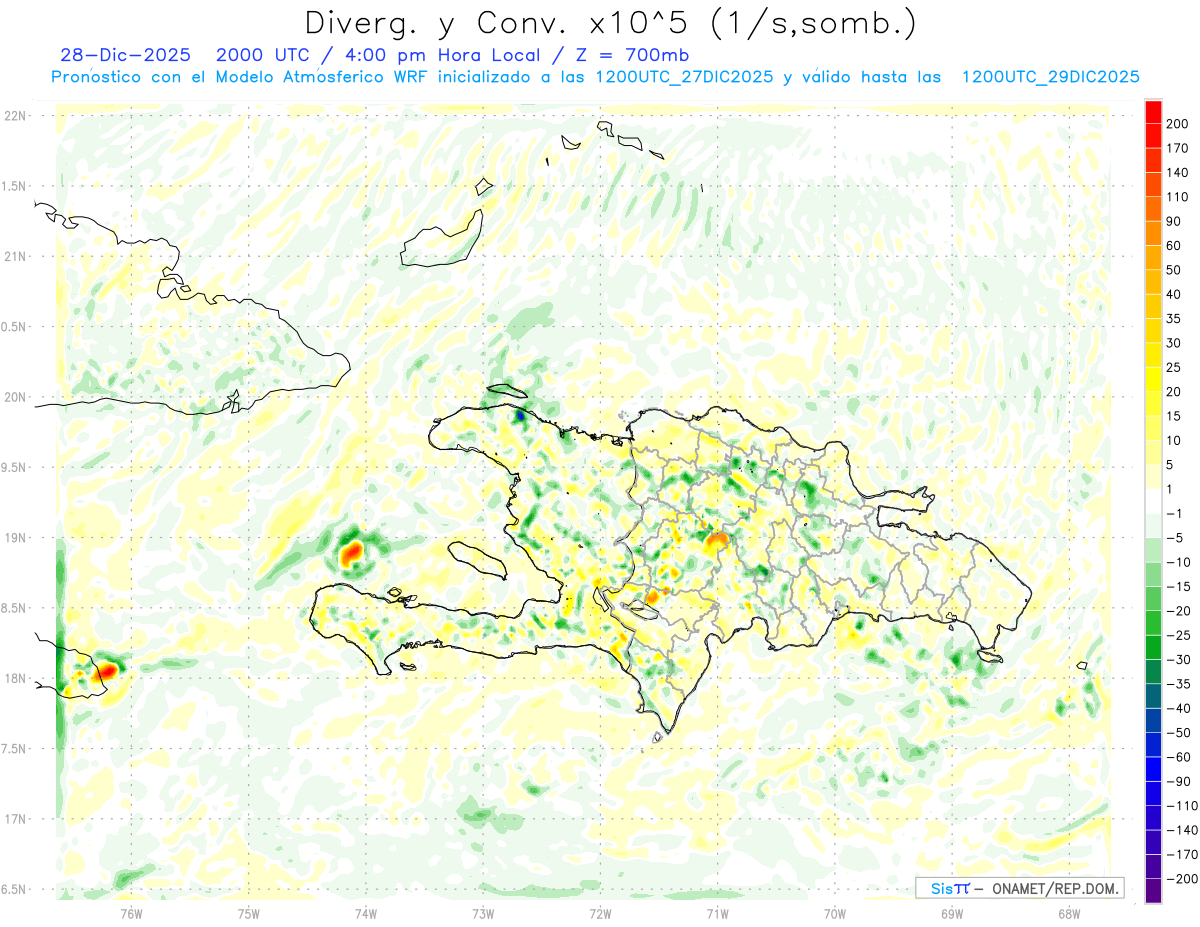Click the '-5' legend value
1200x927 pixels.
click(1175, 538)
